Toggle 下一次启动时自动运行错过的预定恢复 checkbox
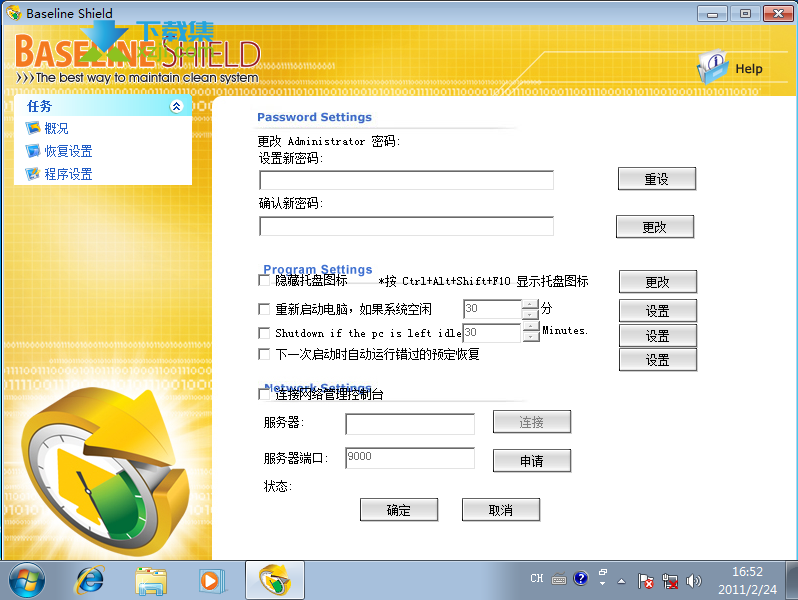 coord(264,354)
